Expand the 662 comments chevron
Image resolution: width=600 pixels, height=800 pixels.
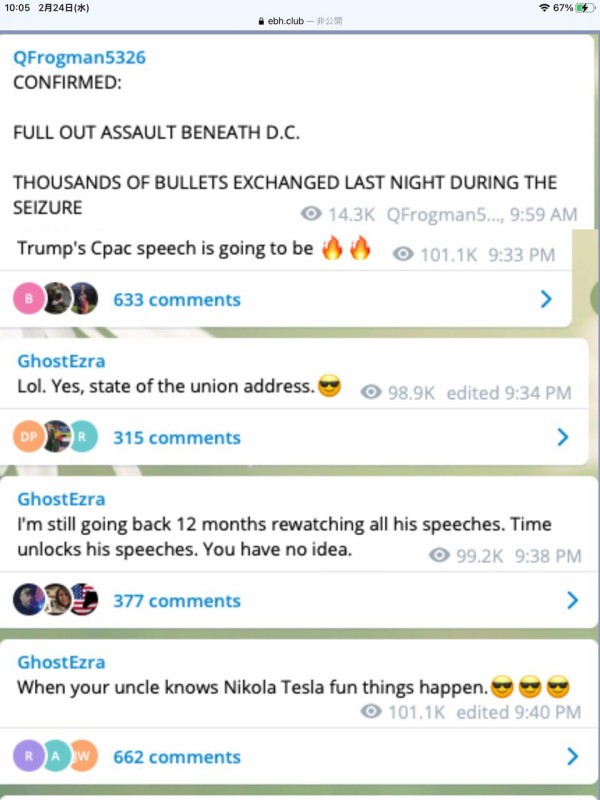click(572, 756)
